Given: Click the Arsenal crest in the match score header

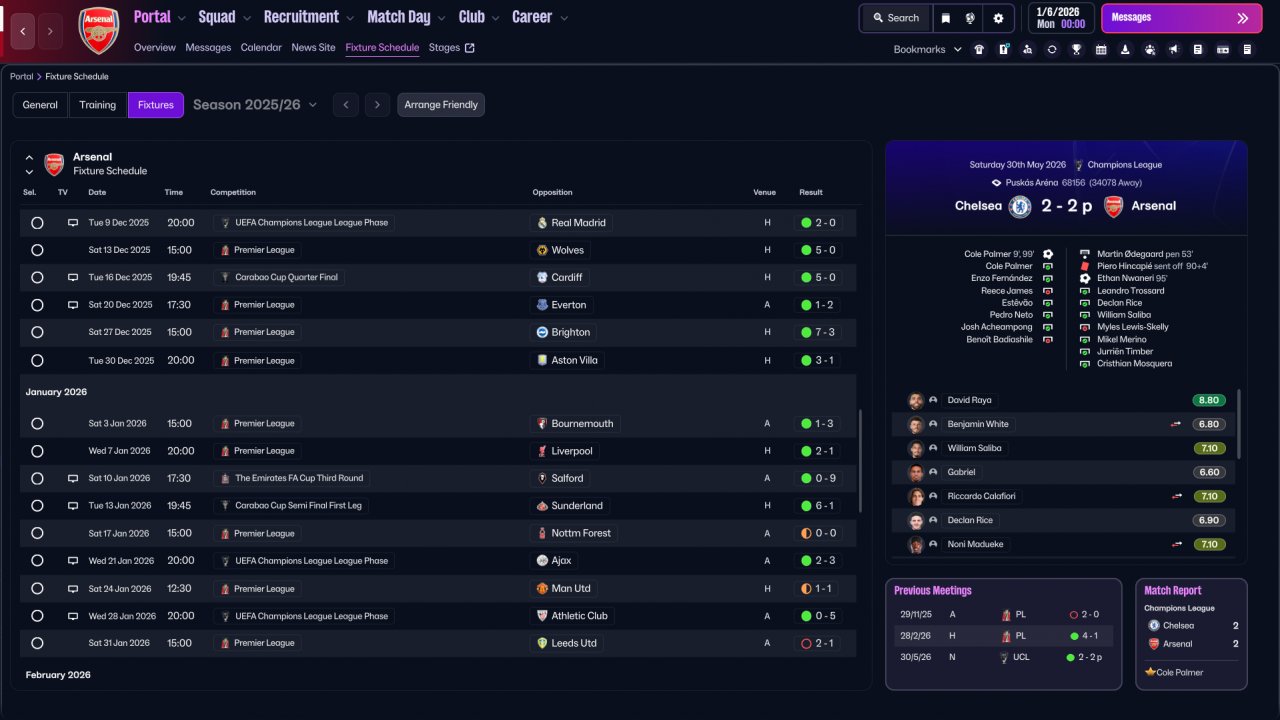Looking at the screenshot, I should click(x=1113, y=206).
